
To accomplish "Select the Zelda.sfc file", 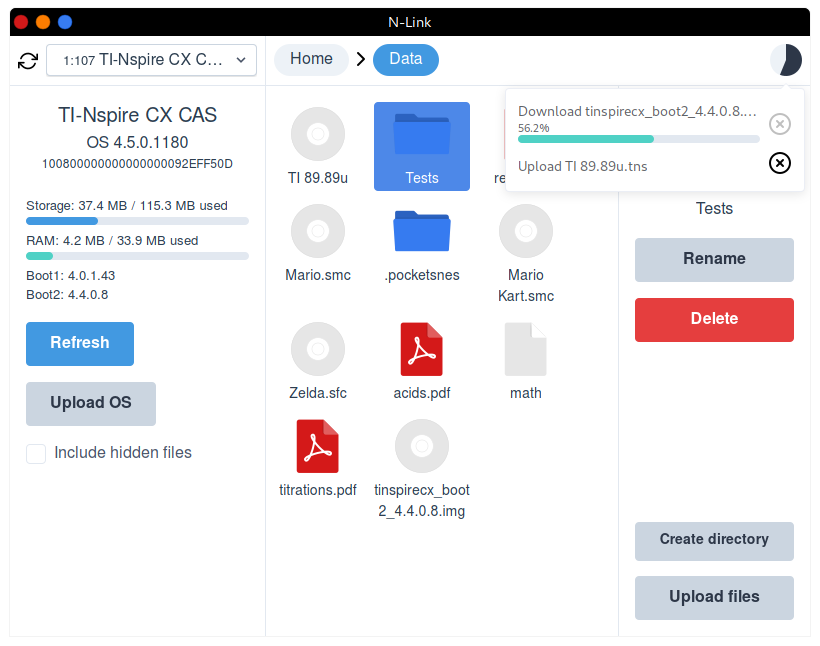I will [317, 361].
